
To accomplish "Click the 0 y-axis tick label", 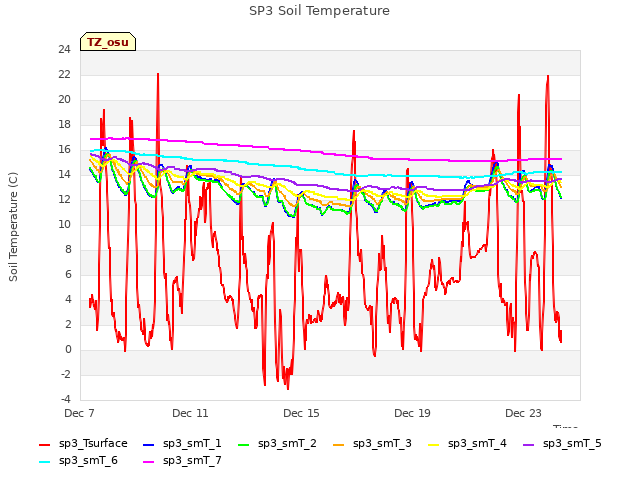I will click(68, 350).
